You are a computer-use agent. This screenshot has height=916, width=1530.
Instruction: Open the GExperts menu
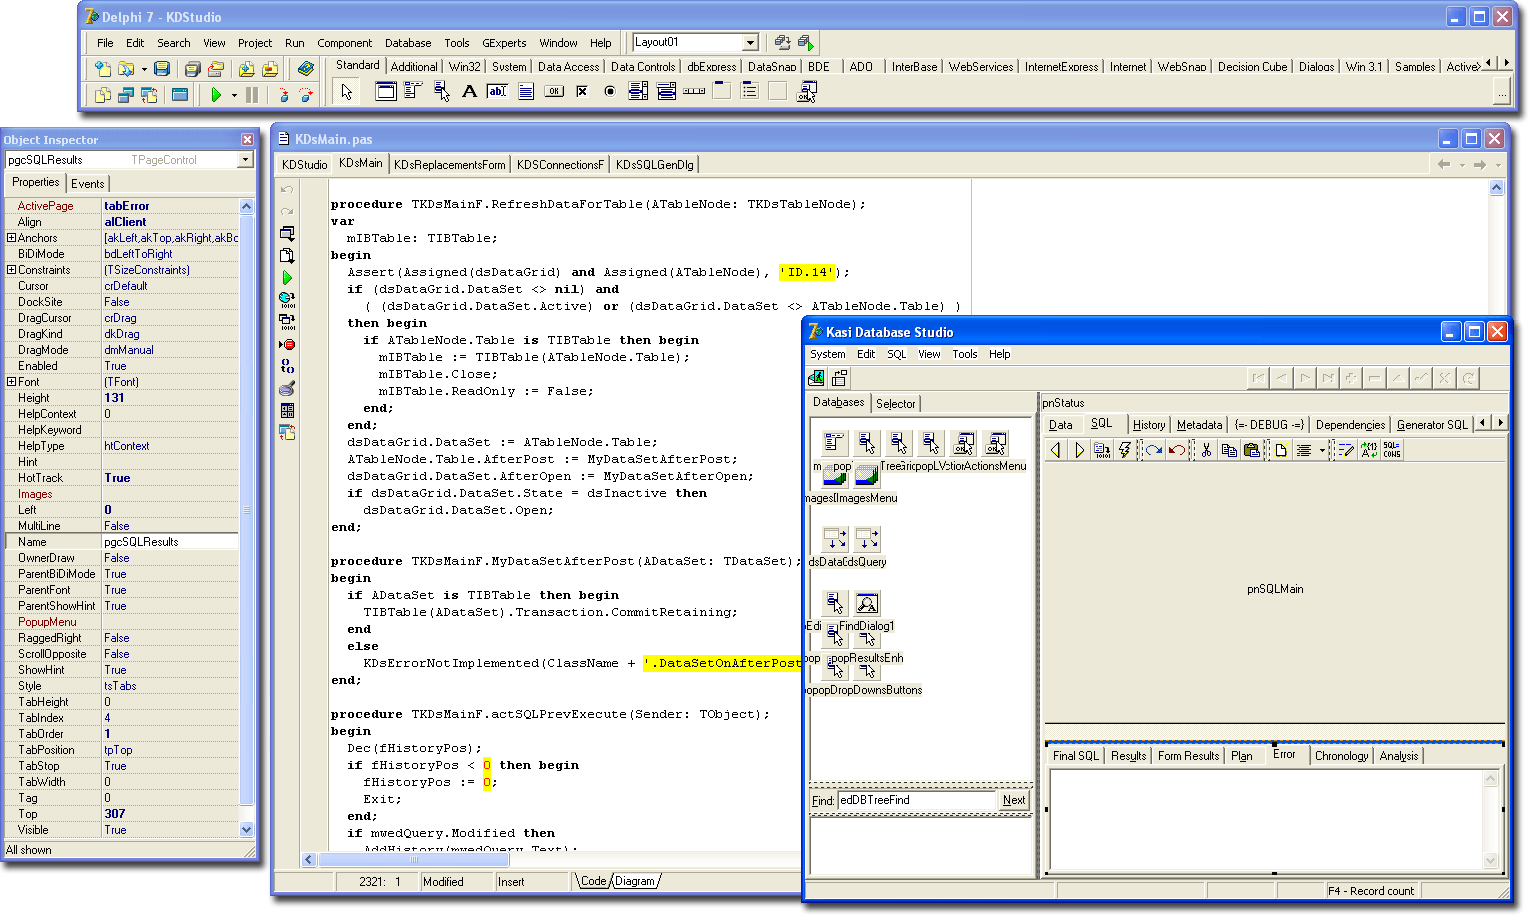pos(503,43)
